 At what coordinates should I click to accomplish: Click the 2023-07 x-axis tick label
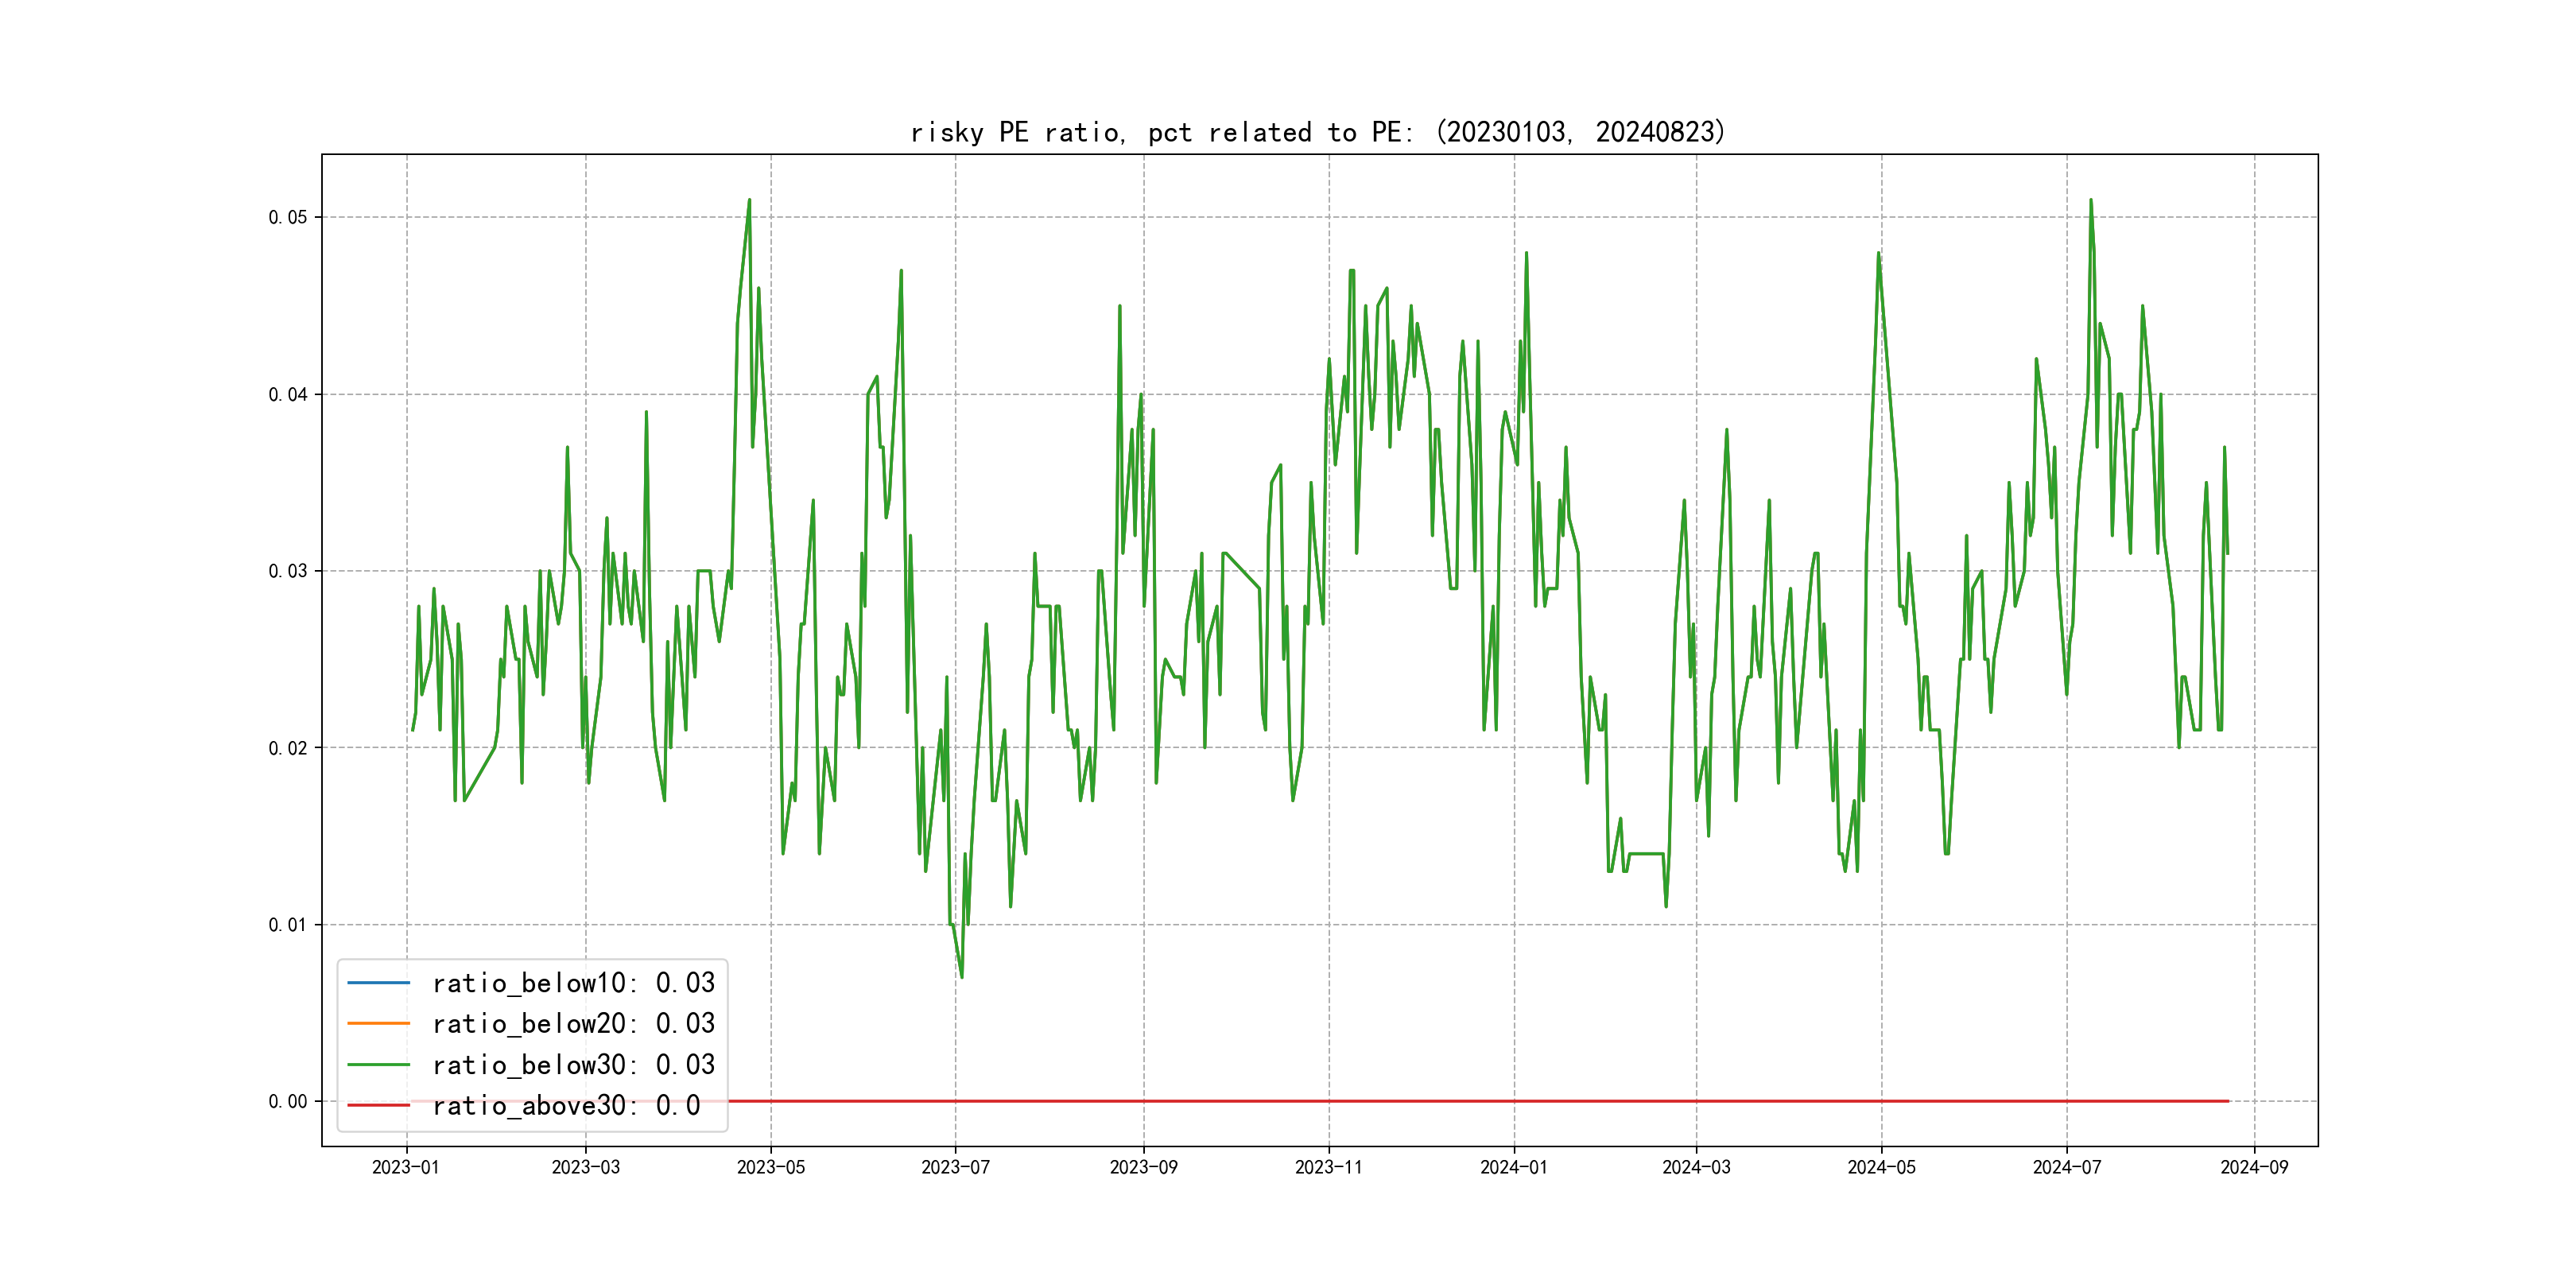[955, 1167]
